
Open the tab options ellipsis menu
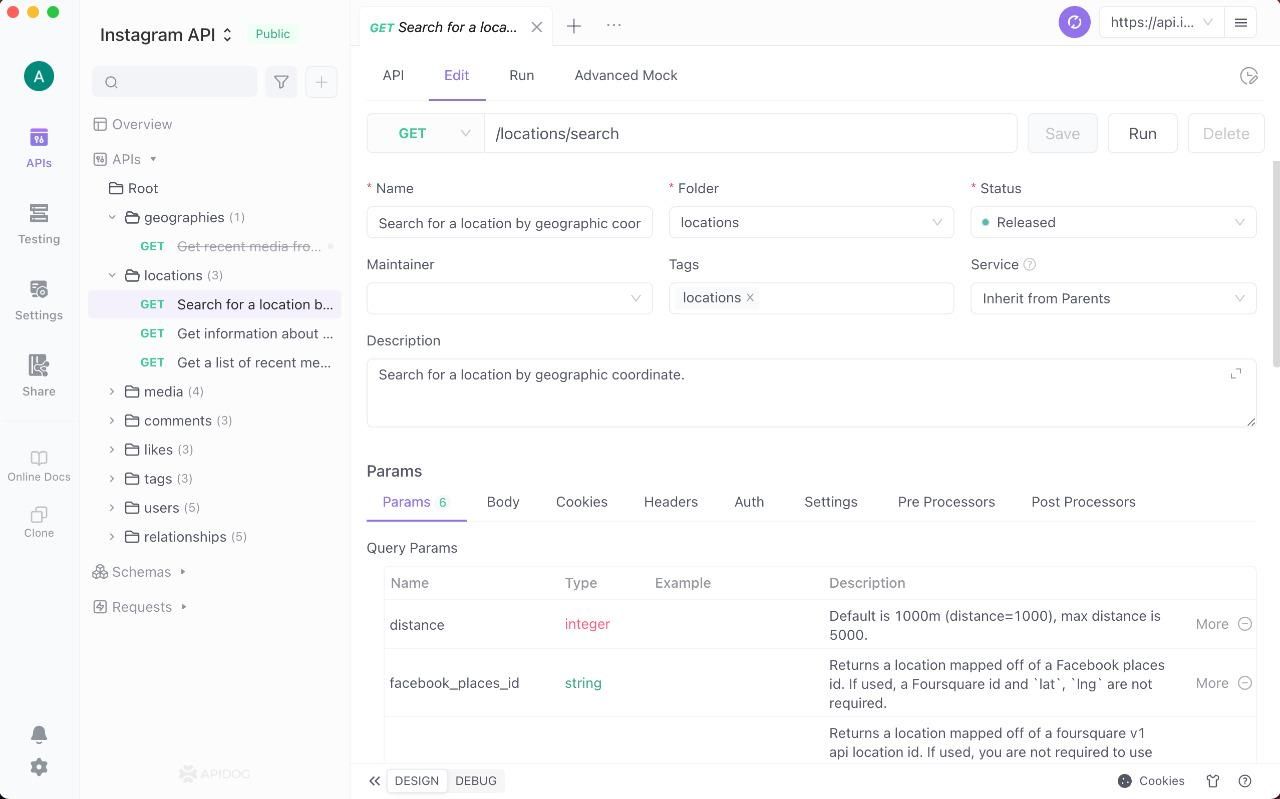pos(614,26)
